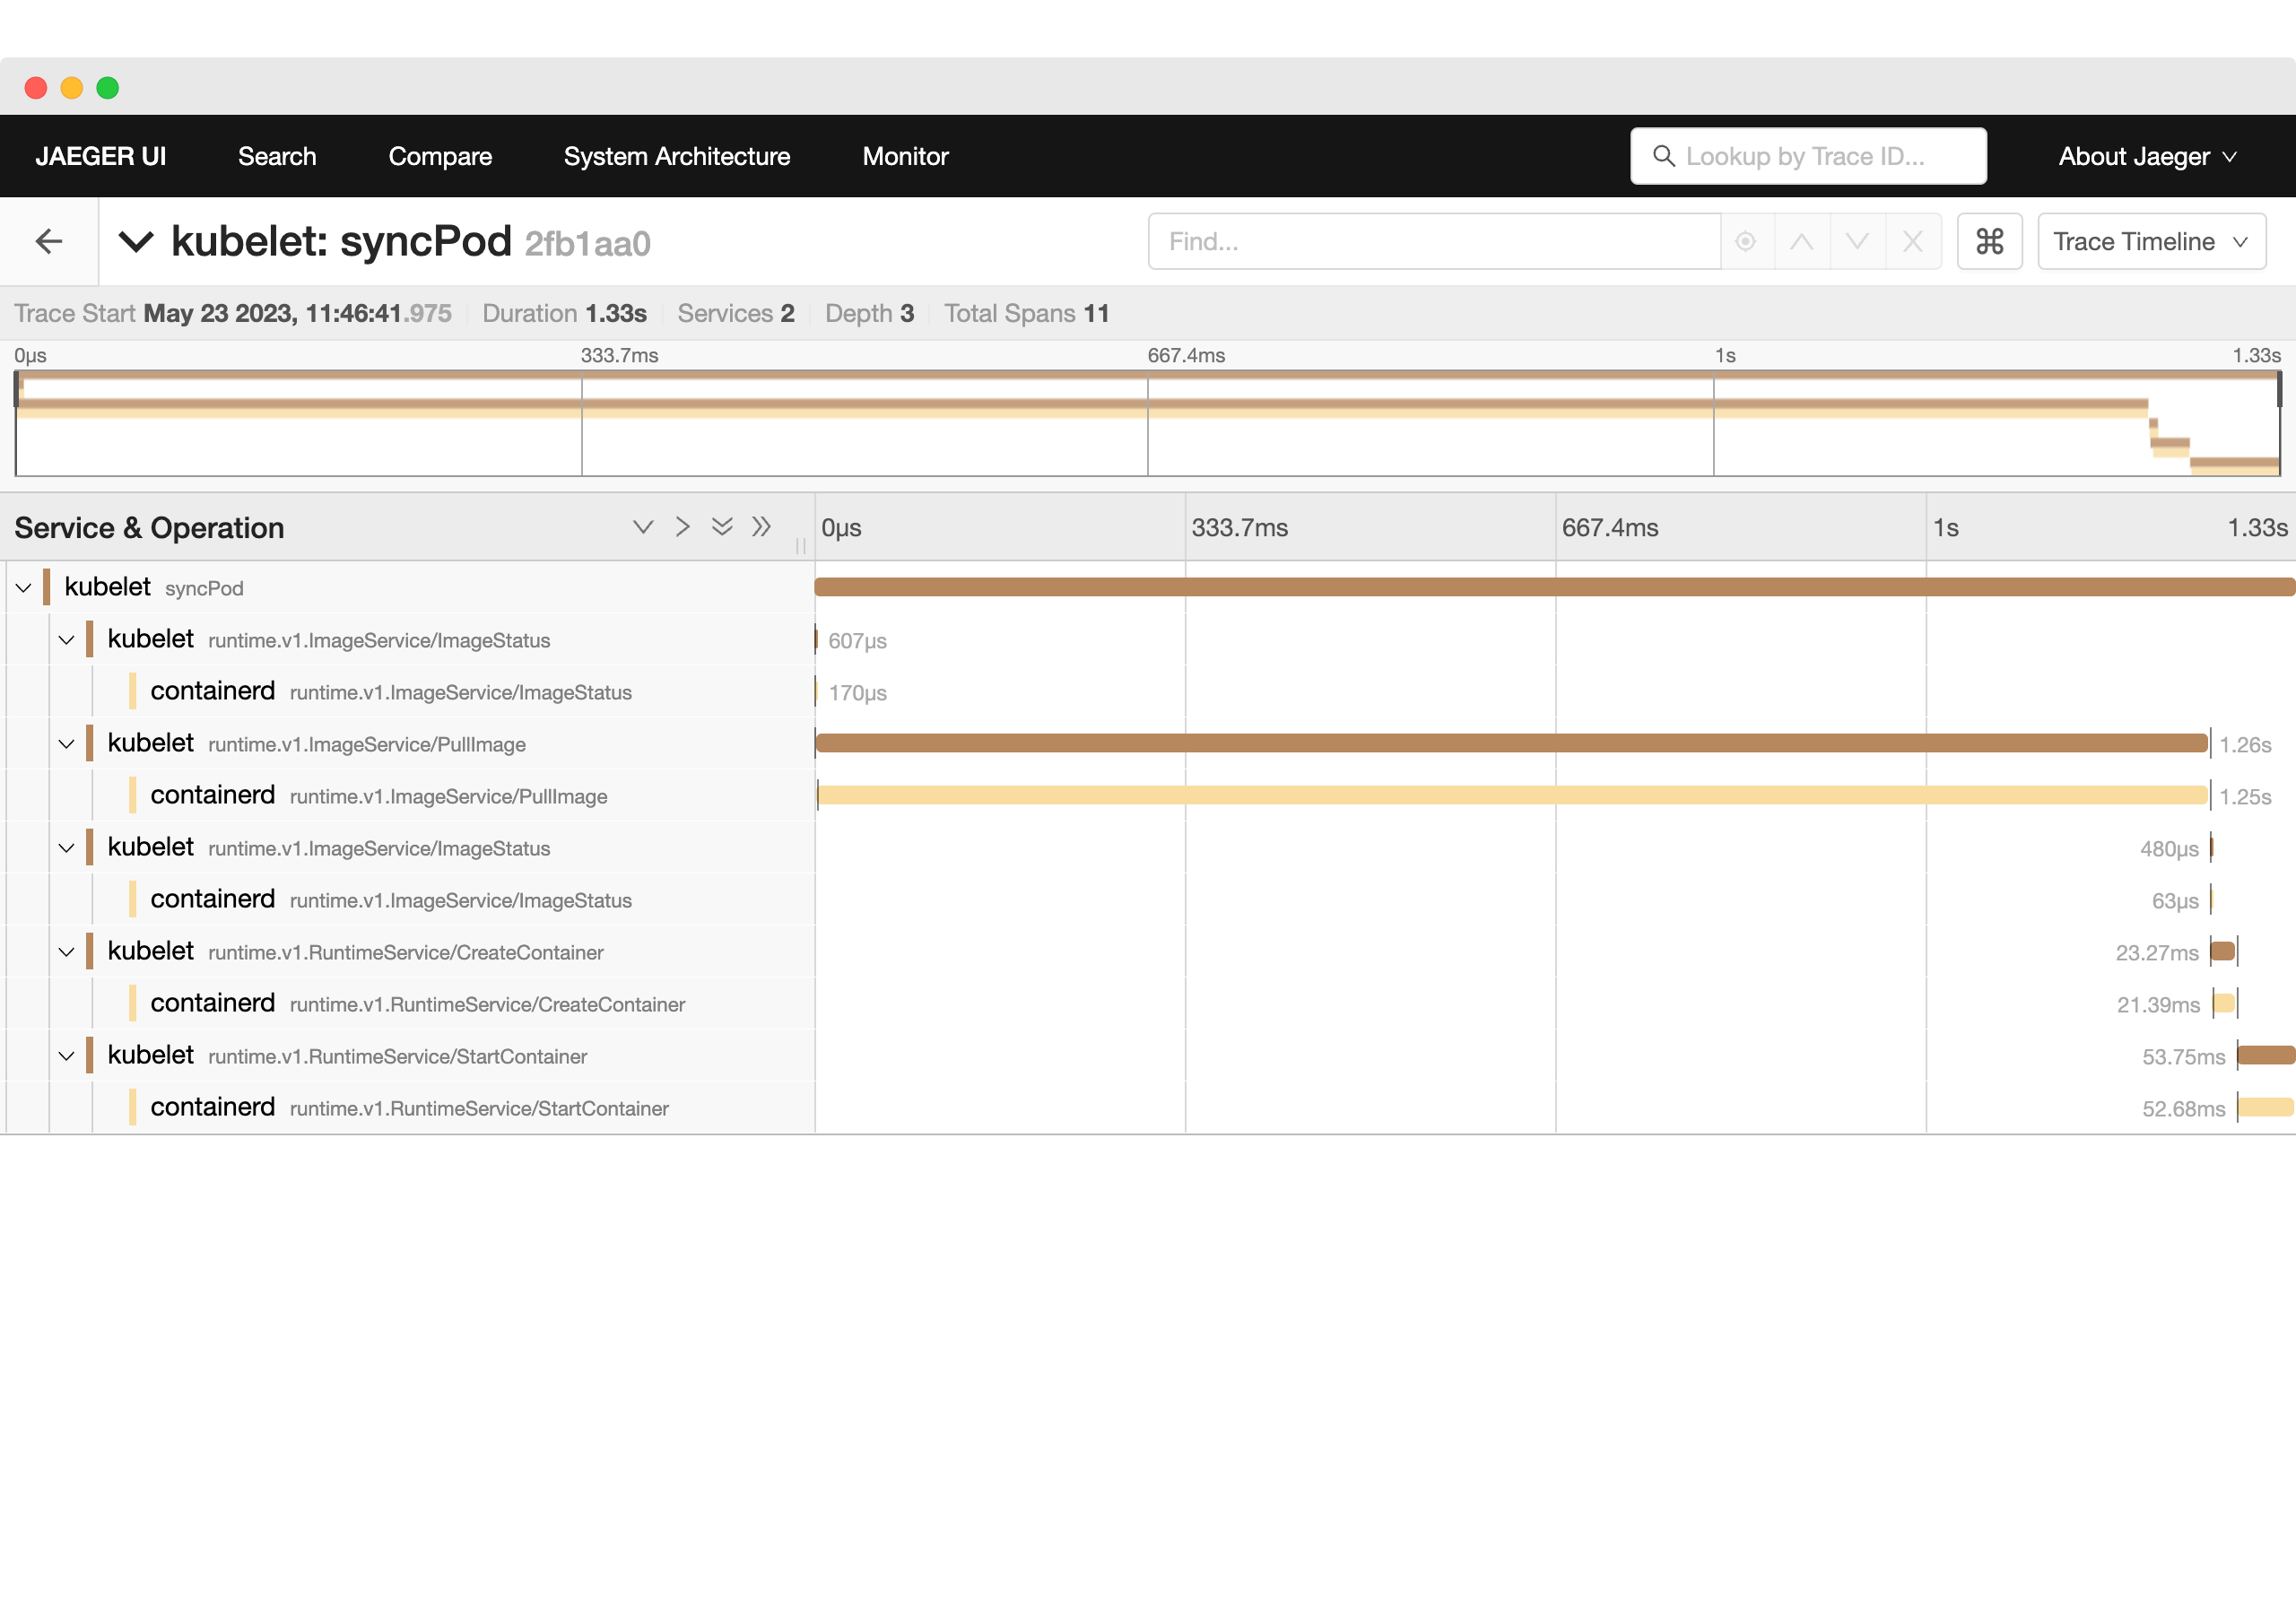Image resolution: width=2296 pixels, height=1607 pixels.
Task: Click the About Jaeger dropdown
Action: click(2148, 157)
